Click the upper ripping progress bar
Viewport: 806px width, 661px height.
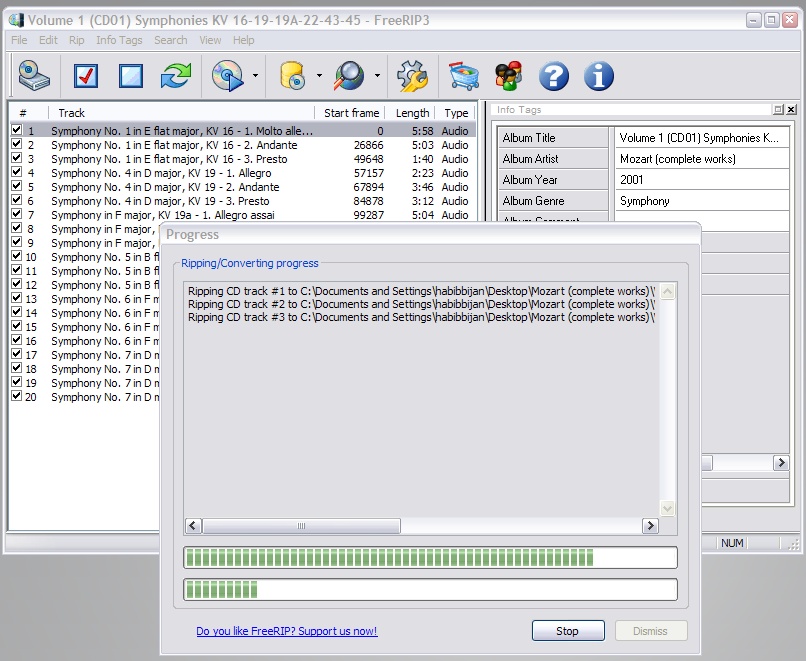[430, 558]
